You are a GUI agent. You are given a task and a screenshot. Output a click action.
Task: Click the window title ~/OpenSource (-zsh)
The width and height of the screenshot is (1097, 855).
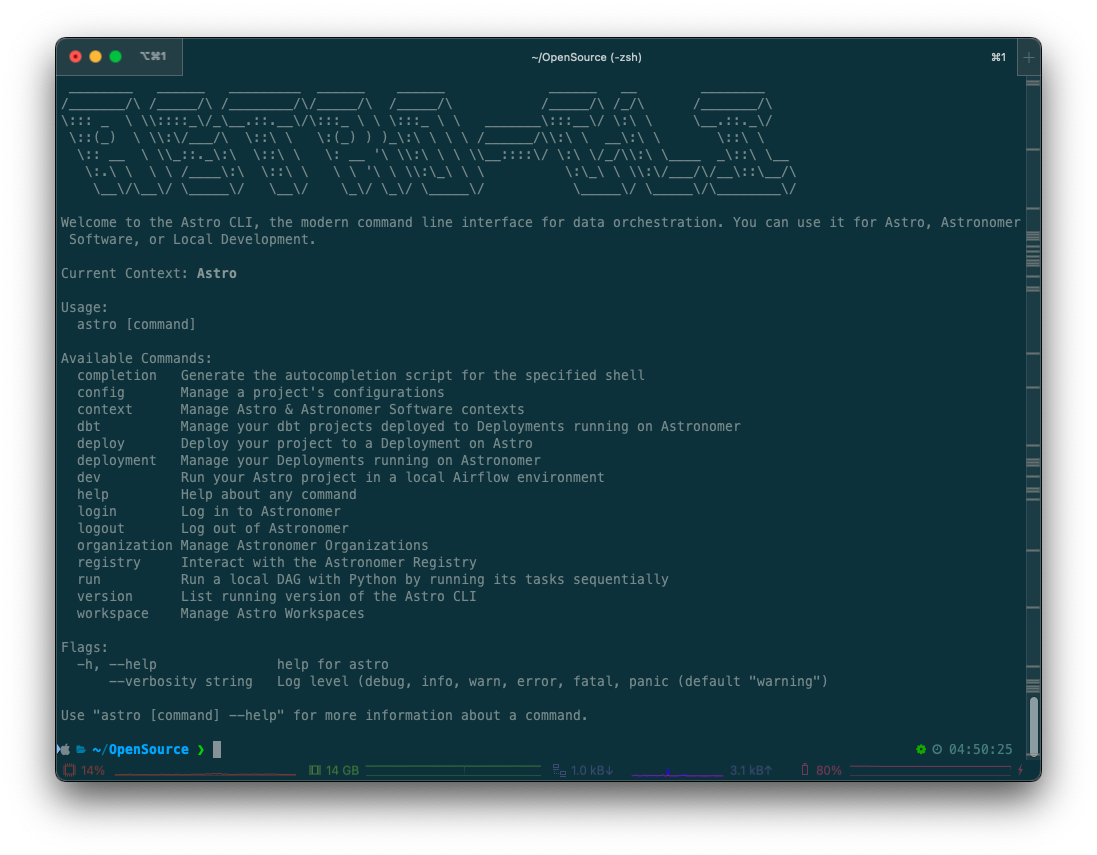[586, 57]
